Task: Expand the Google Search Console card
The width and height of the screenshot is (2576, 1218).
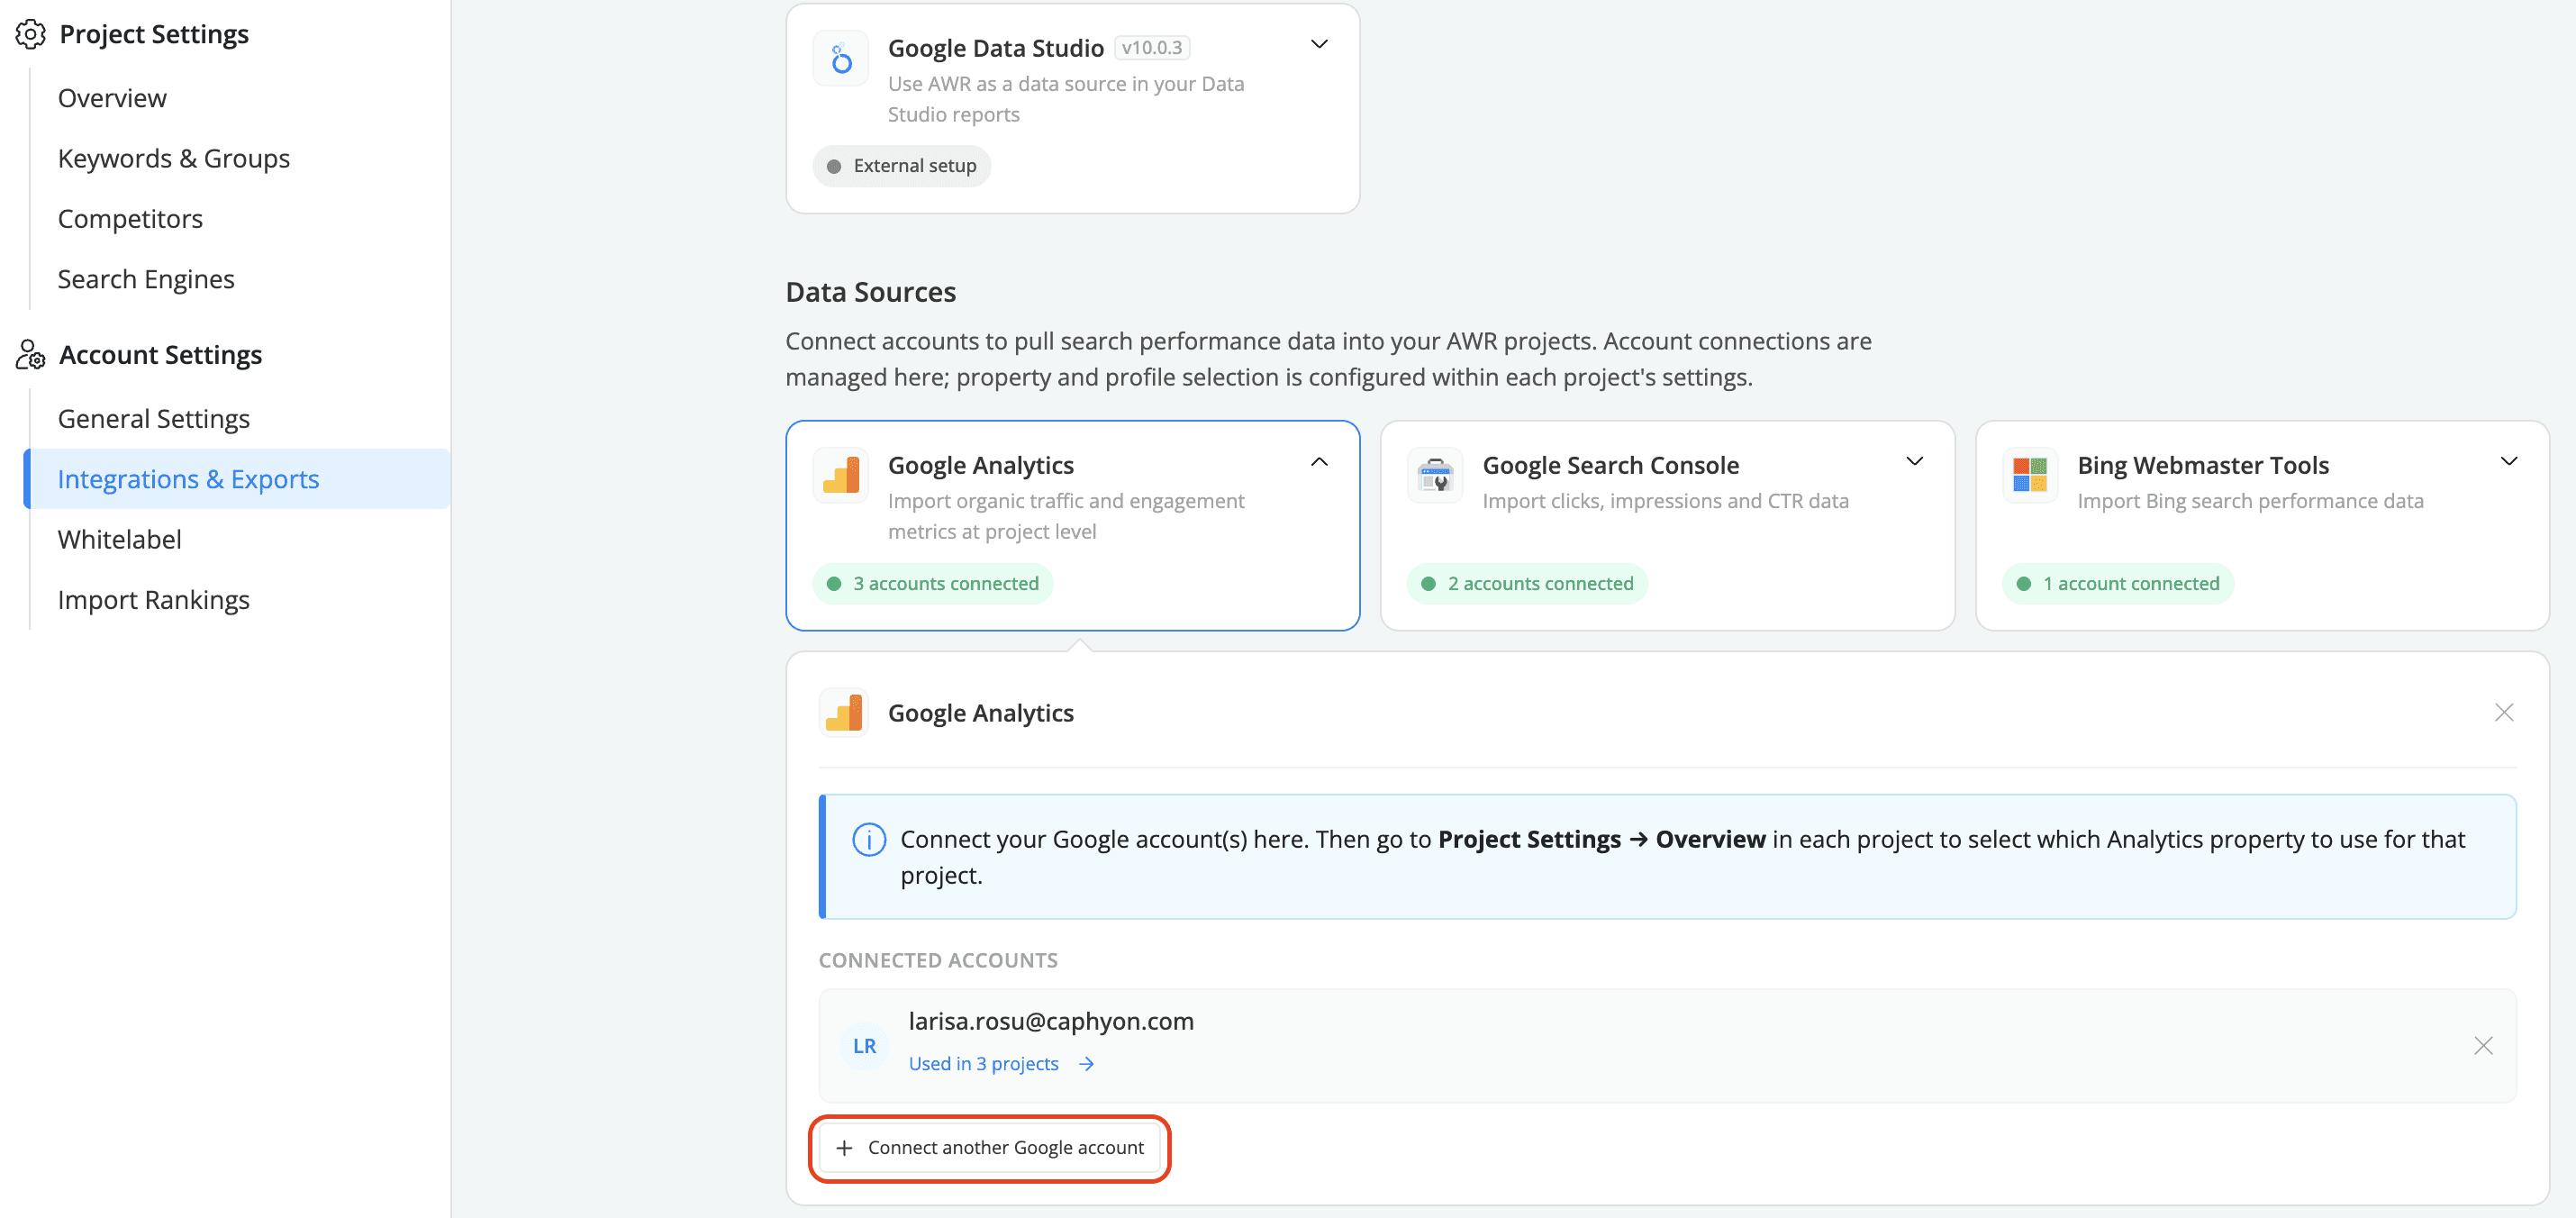Action: click(1914, 461)
